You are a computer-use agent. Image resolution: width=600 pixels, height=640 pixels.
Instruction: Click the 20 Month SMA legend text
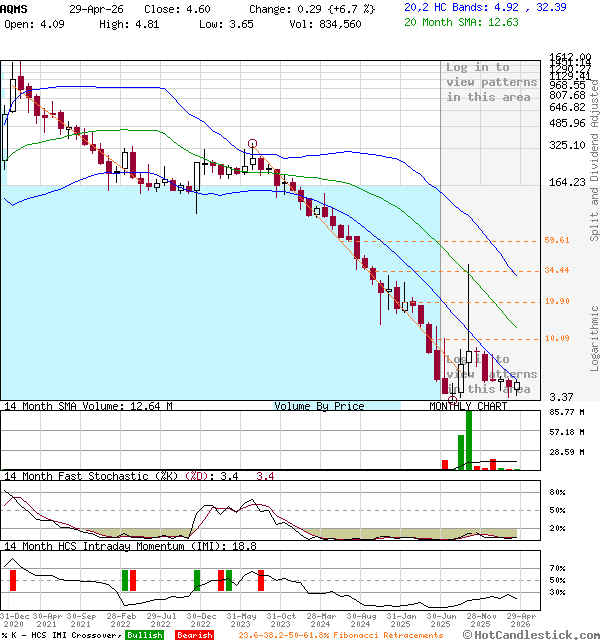pyautogui.click(x=446, y=23)
